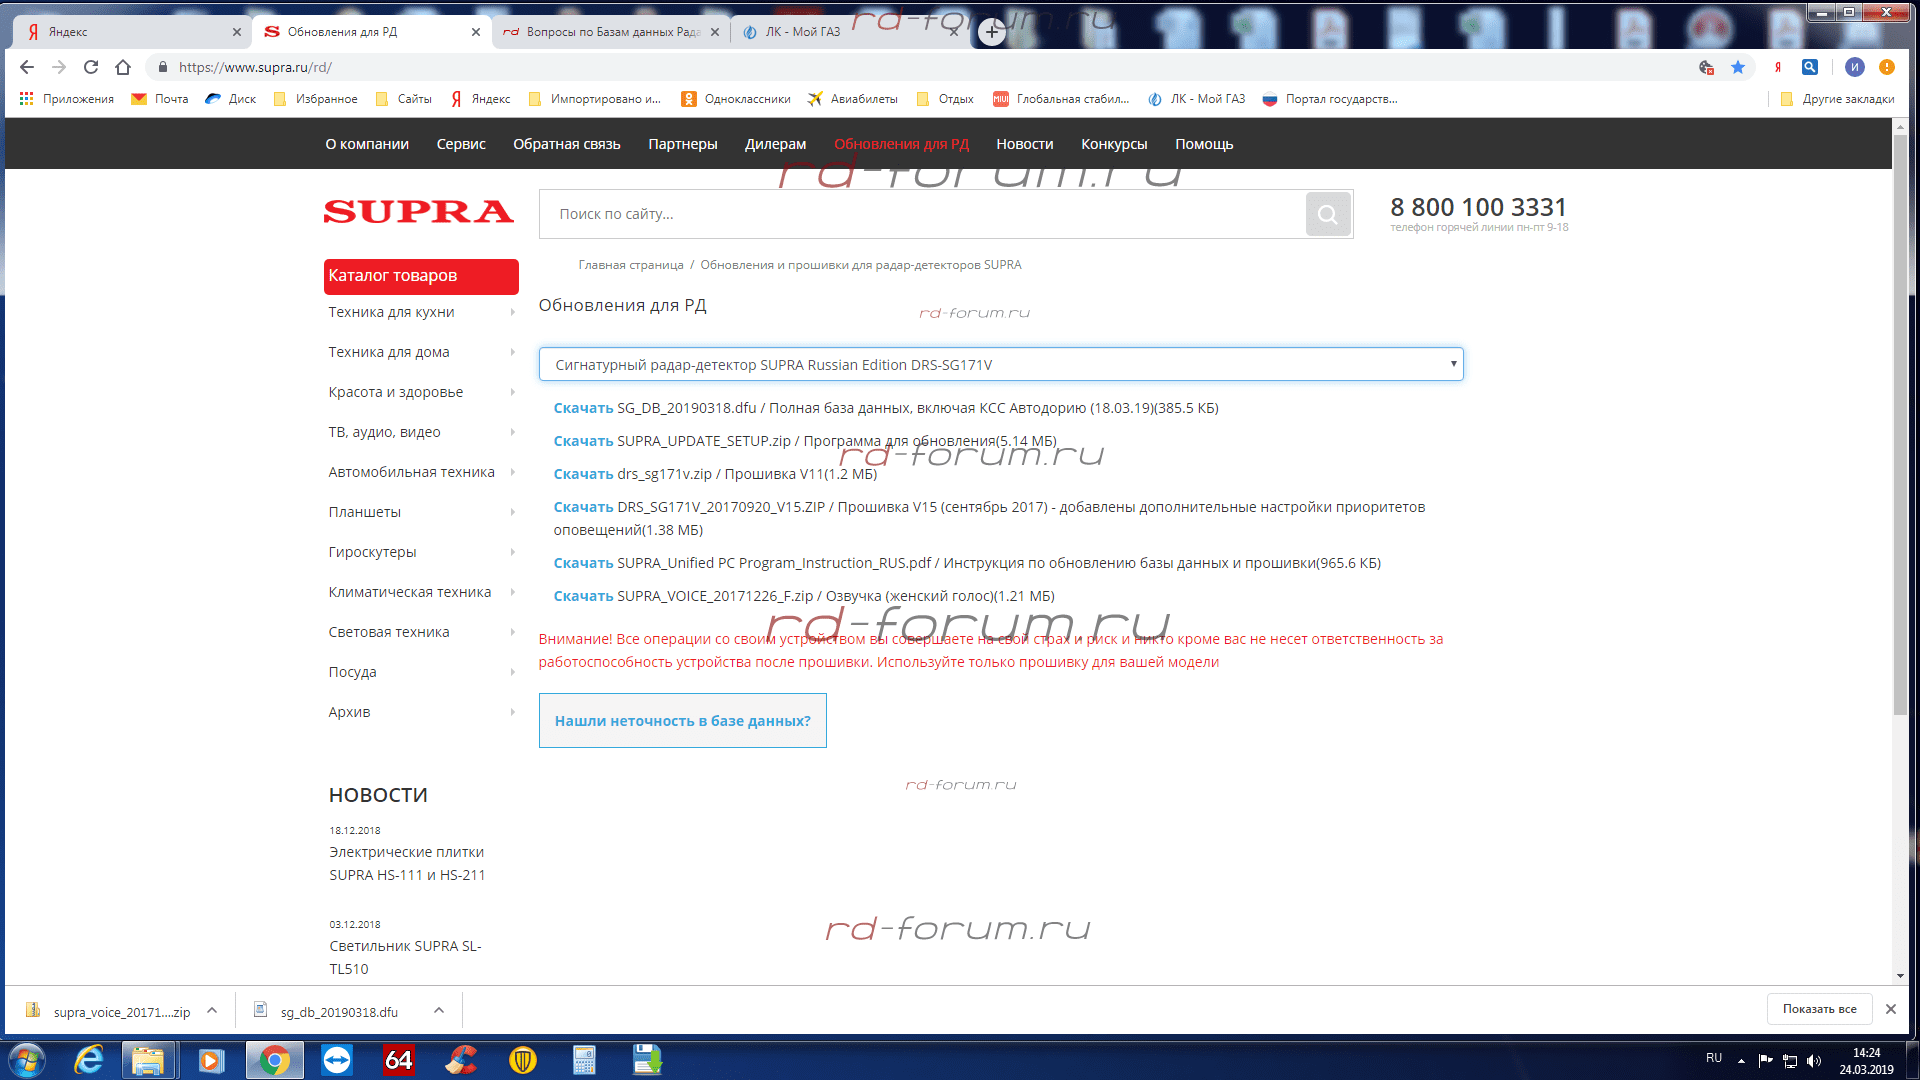Open the Почта bookmark
Image resolution: width=1920 pixels, height=1080 pixels.
click(160, 99)
